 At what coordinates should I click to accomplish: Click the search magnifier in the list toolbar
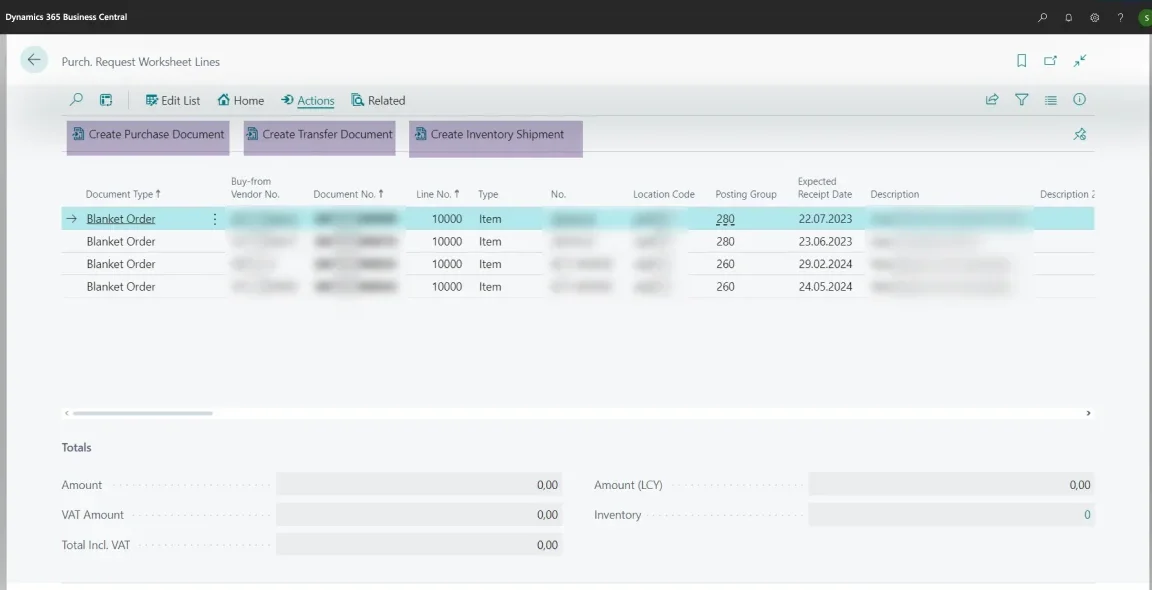click(x=76, y=100)
